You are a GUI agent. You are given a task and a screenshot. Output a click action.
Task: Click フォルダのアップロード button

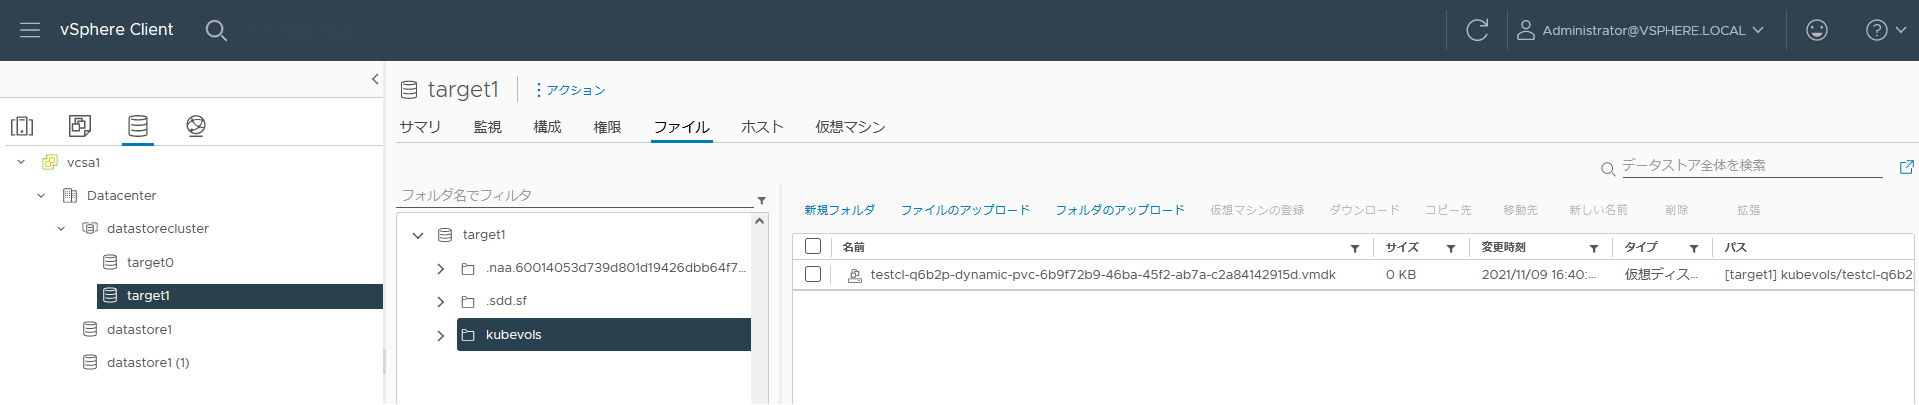click(x=1120, y=210)
